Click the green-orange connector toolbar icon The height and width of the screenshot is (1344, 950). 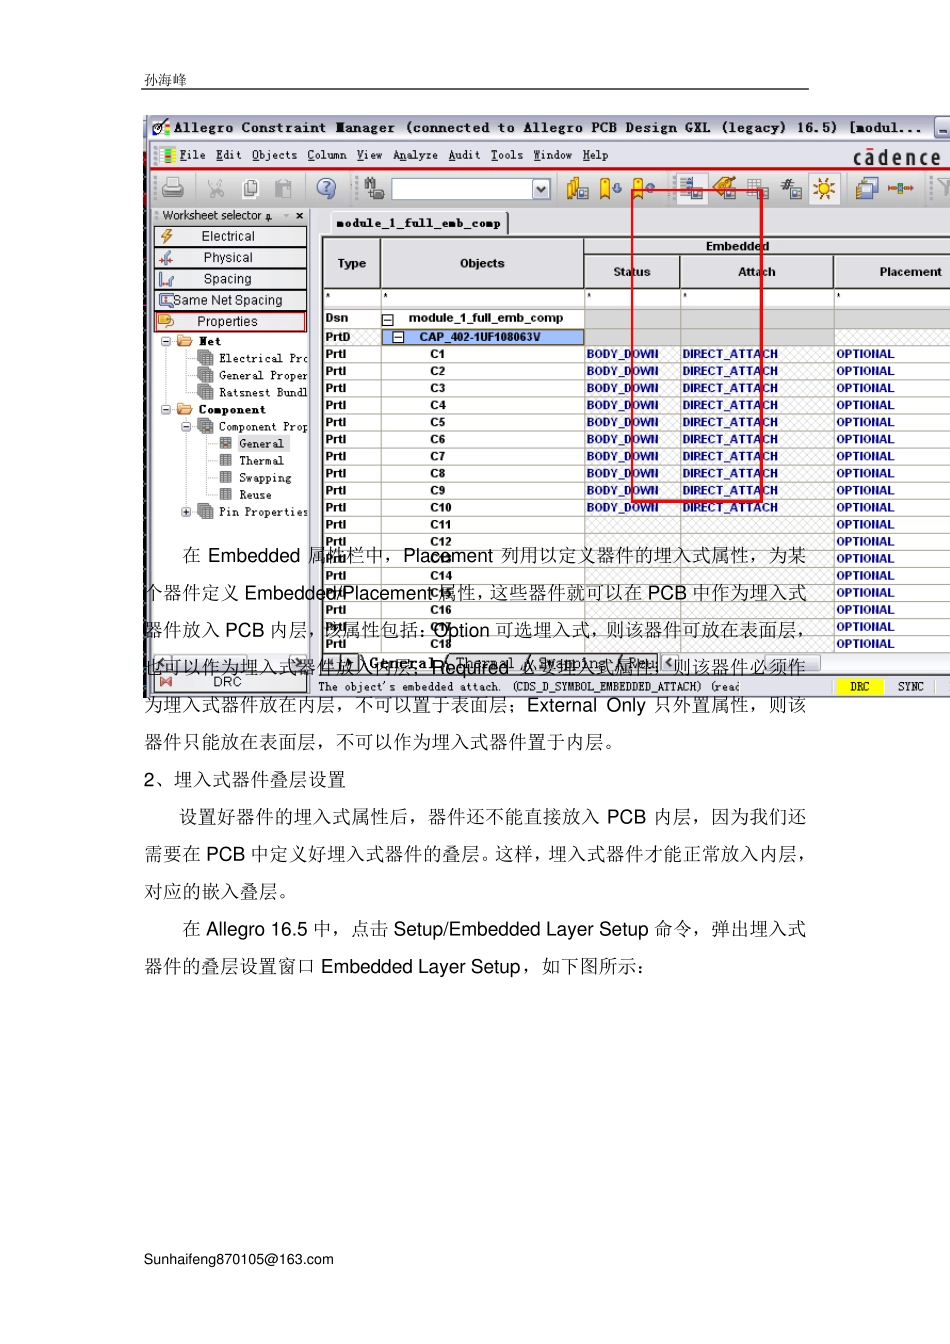901,188
